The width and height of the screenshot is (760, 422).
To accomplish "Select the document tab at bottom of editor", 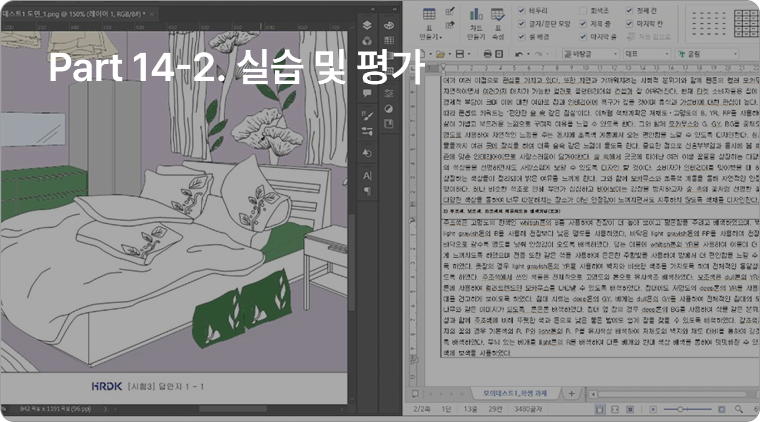I will [517, 395].
